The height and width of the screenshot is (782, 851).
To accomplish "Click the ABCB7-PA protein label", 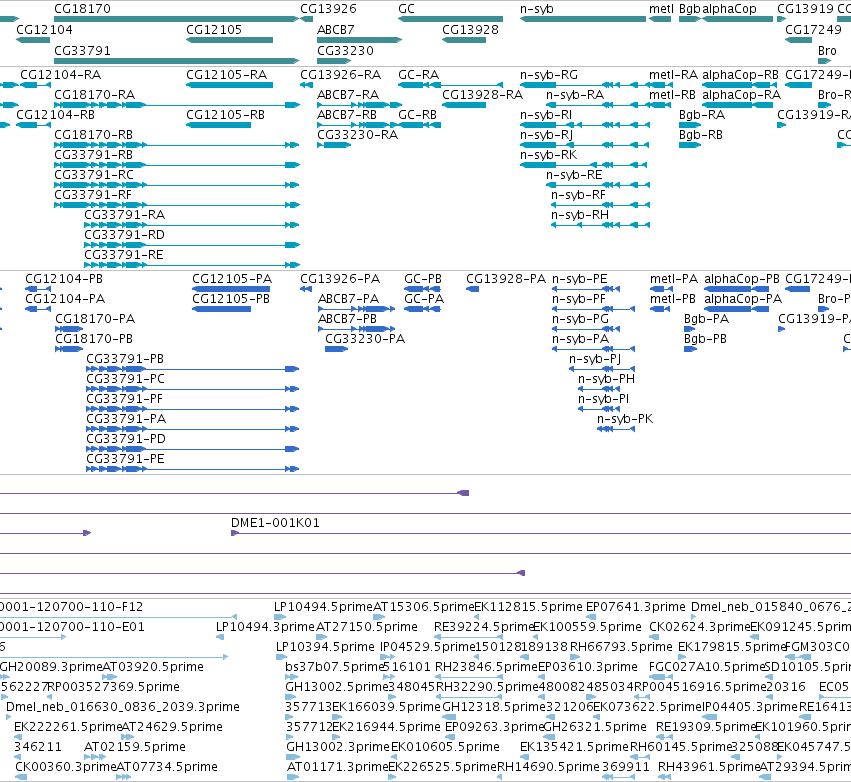I will [348, 299].
